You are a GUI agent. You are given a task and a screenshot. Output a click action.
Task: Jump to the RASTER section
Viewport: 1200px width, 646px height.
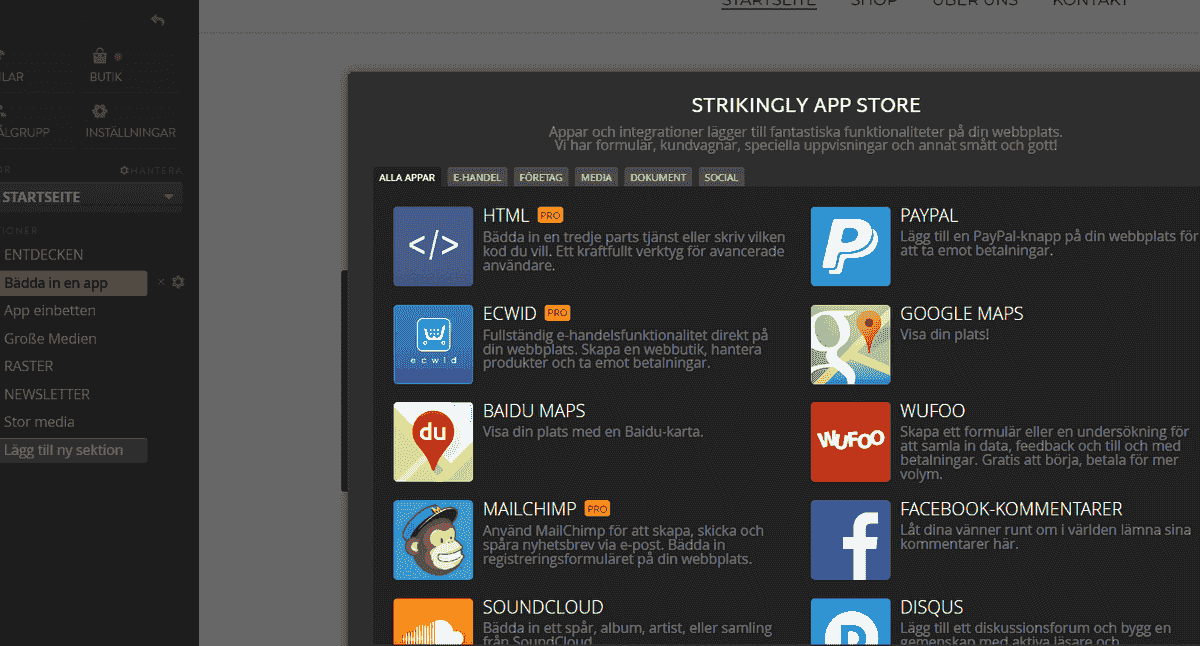pos(29,366)
